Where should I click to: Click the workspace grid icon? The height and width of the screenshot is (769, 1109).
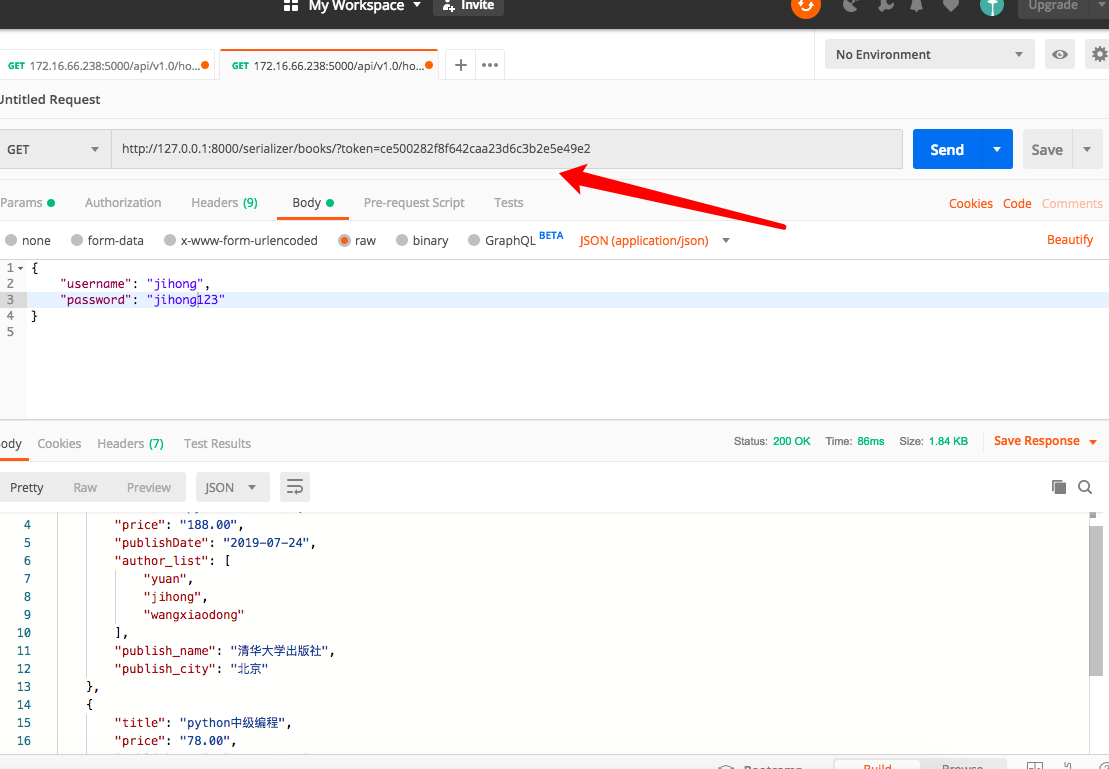[x=291, y=6]
